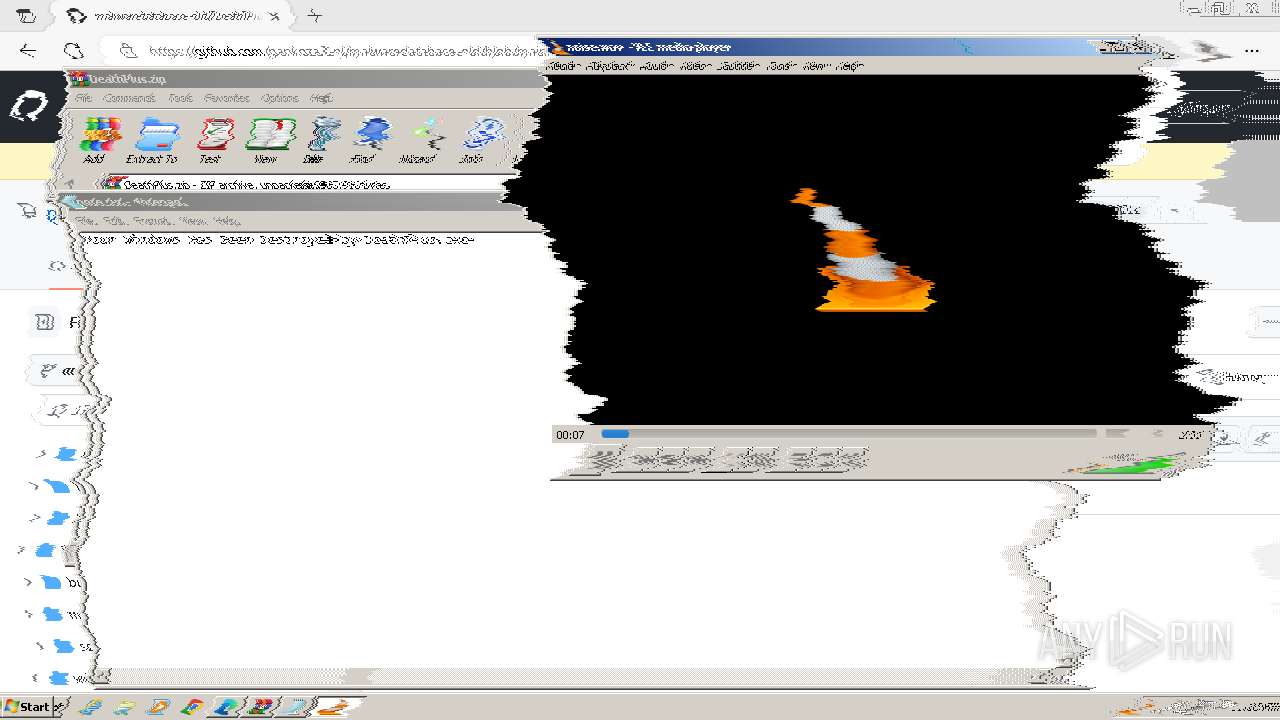
Task: Open the VLC Playback menu
Action: coord(610,66)
